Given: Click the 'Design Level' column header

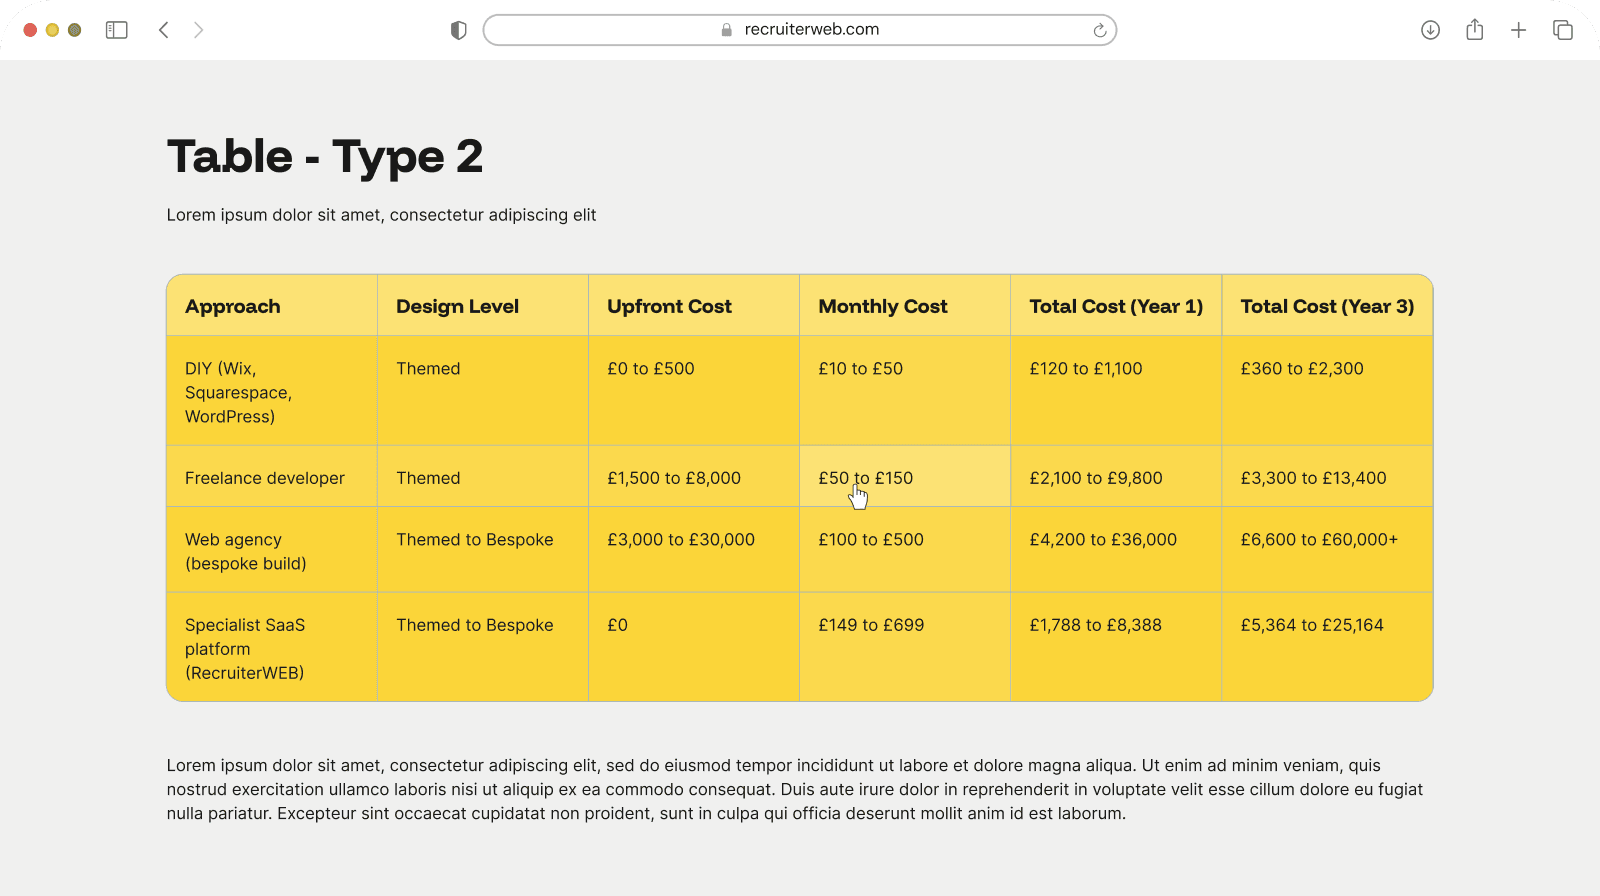Looking at the screenshot, I should [483, 306].
